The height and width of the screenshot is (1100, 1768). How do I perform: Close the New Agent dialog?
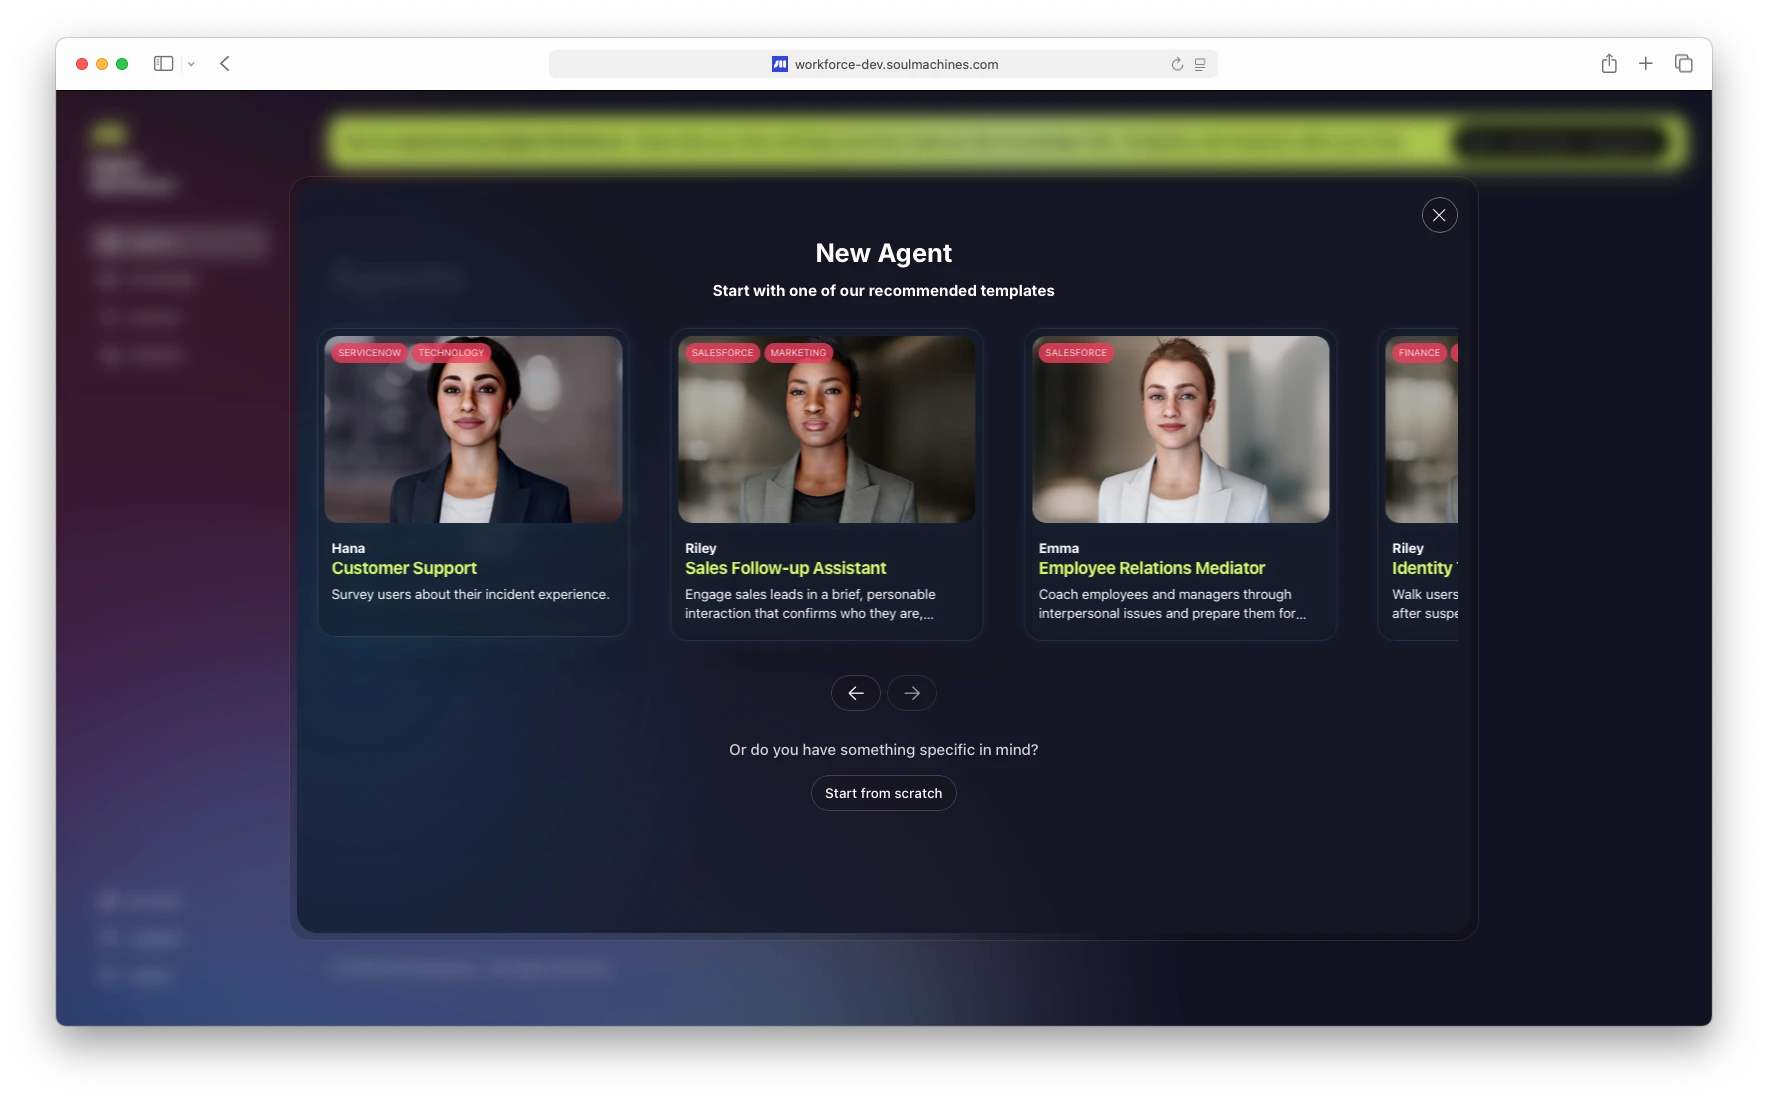point(1439,215)
